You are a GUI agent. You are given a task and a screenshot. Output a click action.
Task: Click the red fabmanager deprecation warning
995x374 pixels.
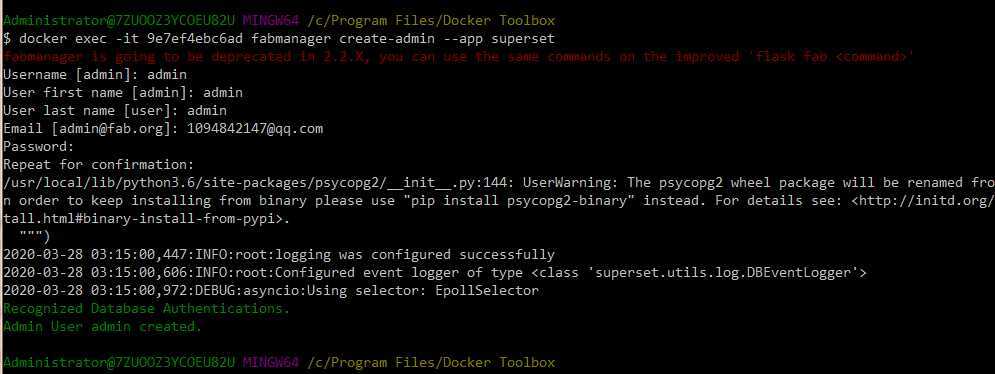tap(458, 57)
